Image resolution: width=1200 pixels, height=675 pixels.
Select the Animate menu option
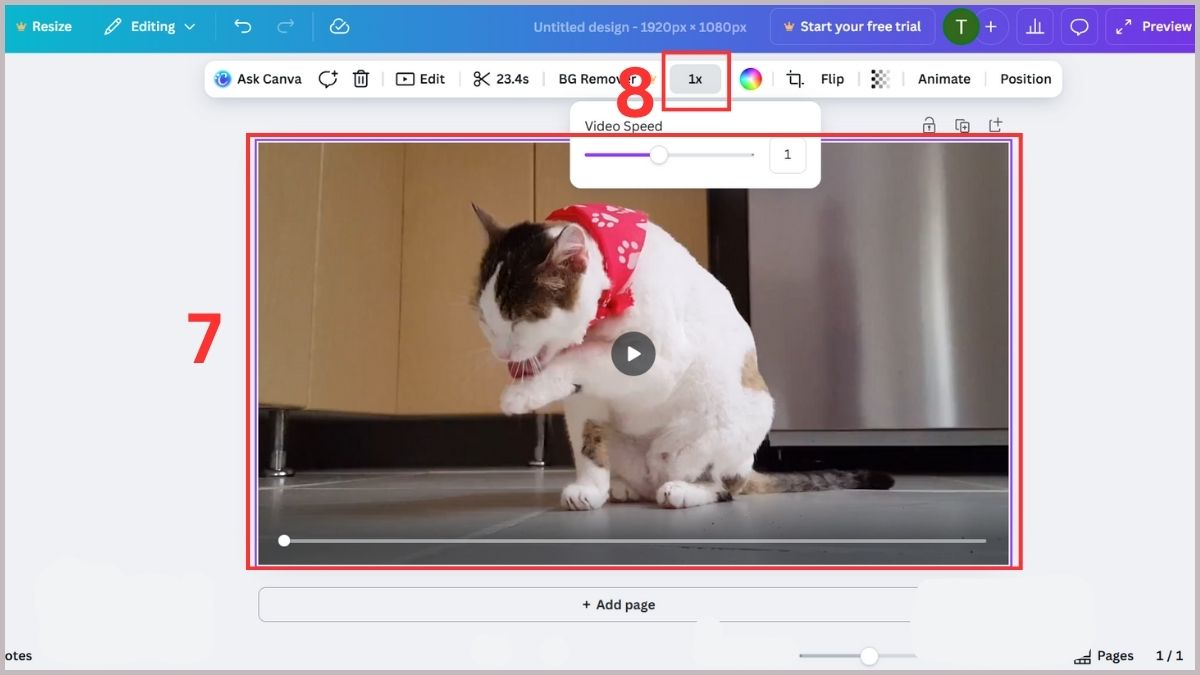pyautogui.click(x=943, y=78)
